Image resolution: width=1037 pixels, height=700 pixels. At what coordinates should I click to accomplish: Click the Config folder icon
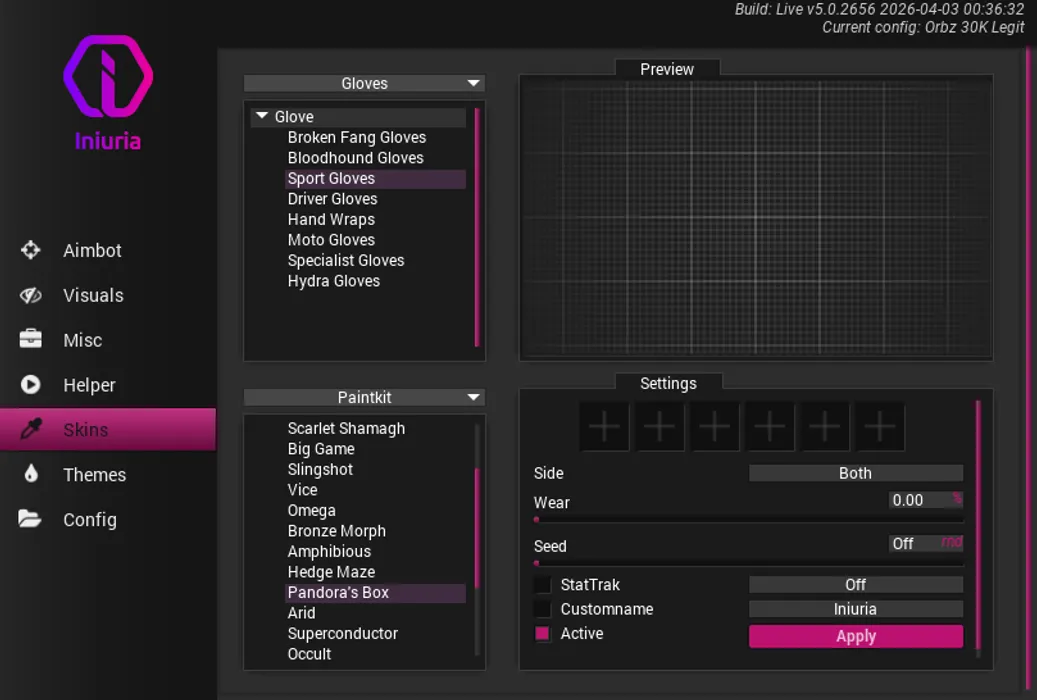[x=30, y=519]
